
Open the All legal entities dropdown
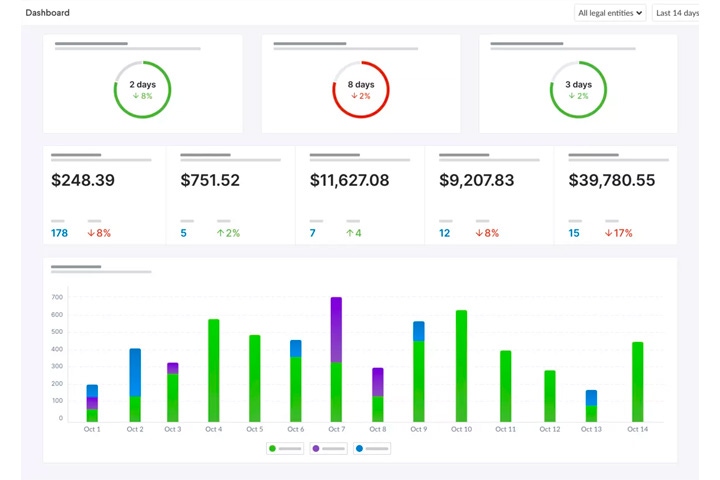pyautogui.click(x=610, y=13)
